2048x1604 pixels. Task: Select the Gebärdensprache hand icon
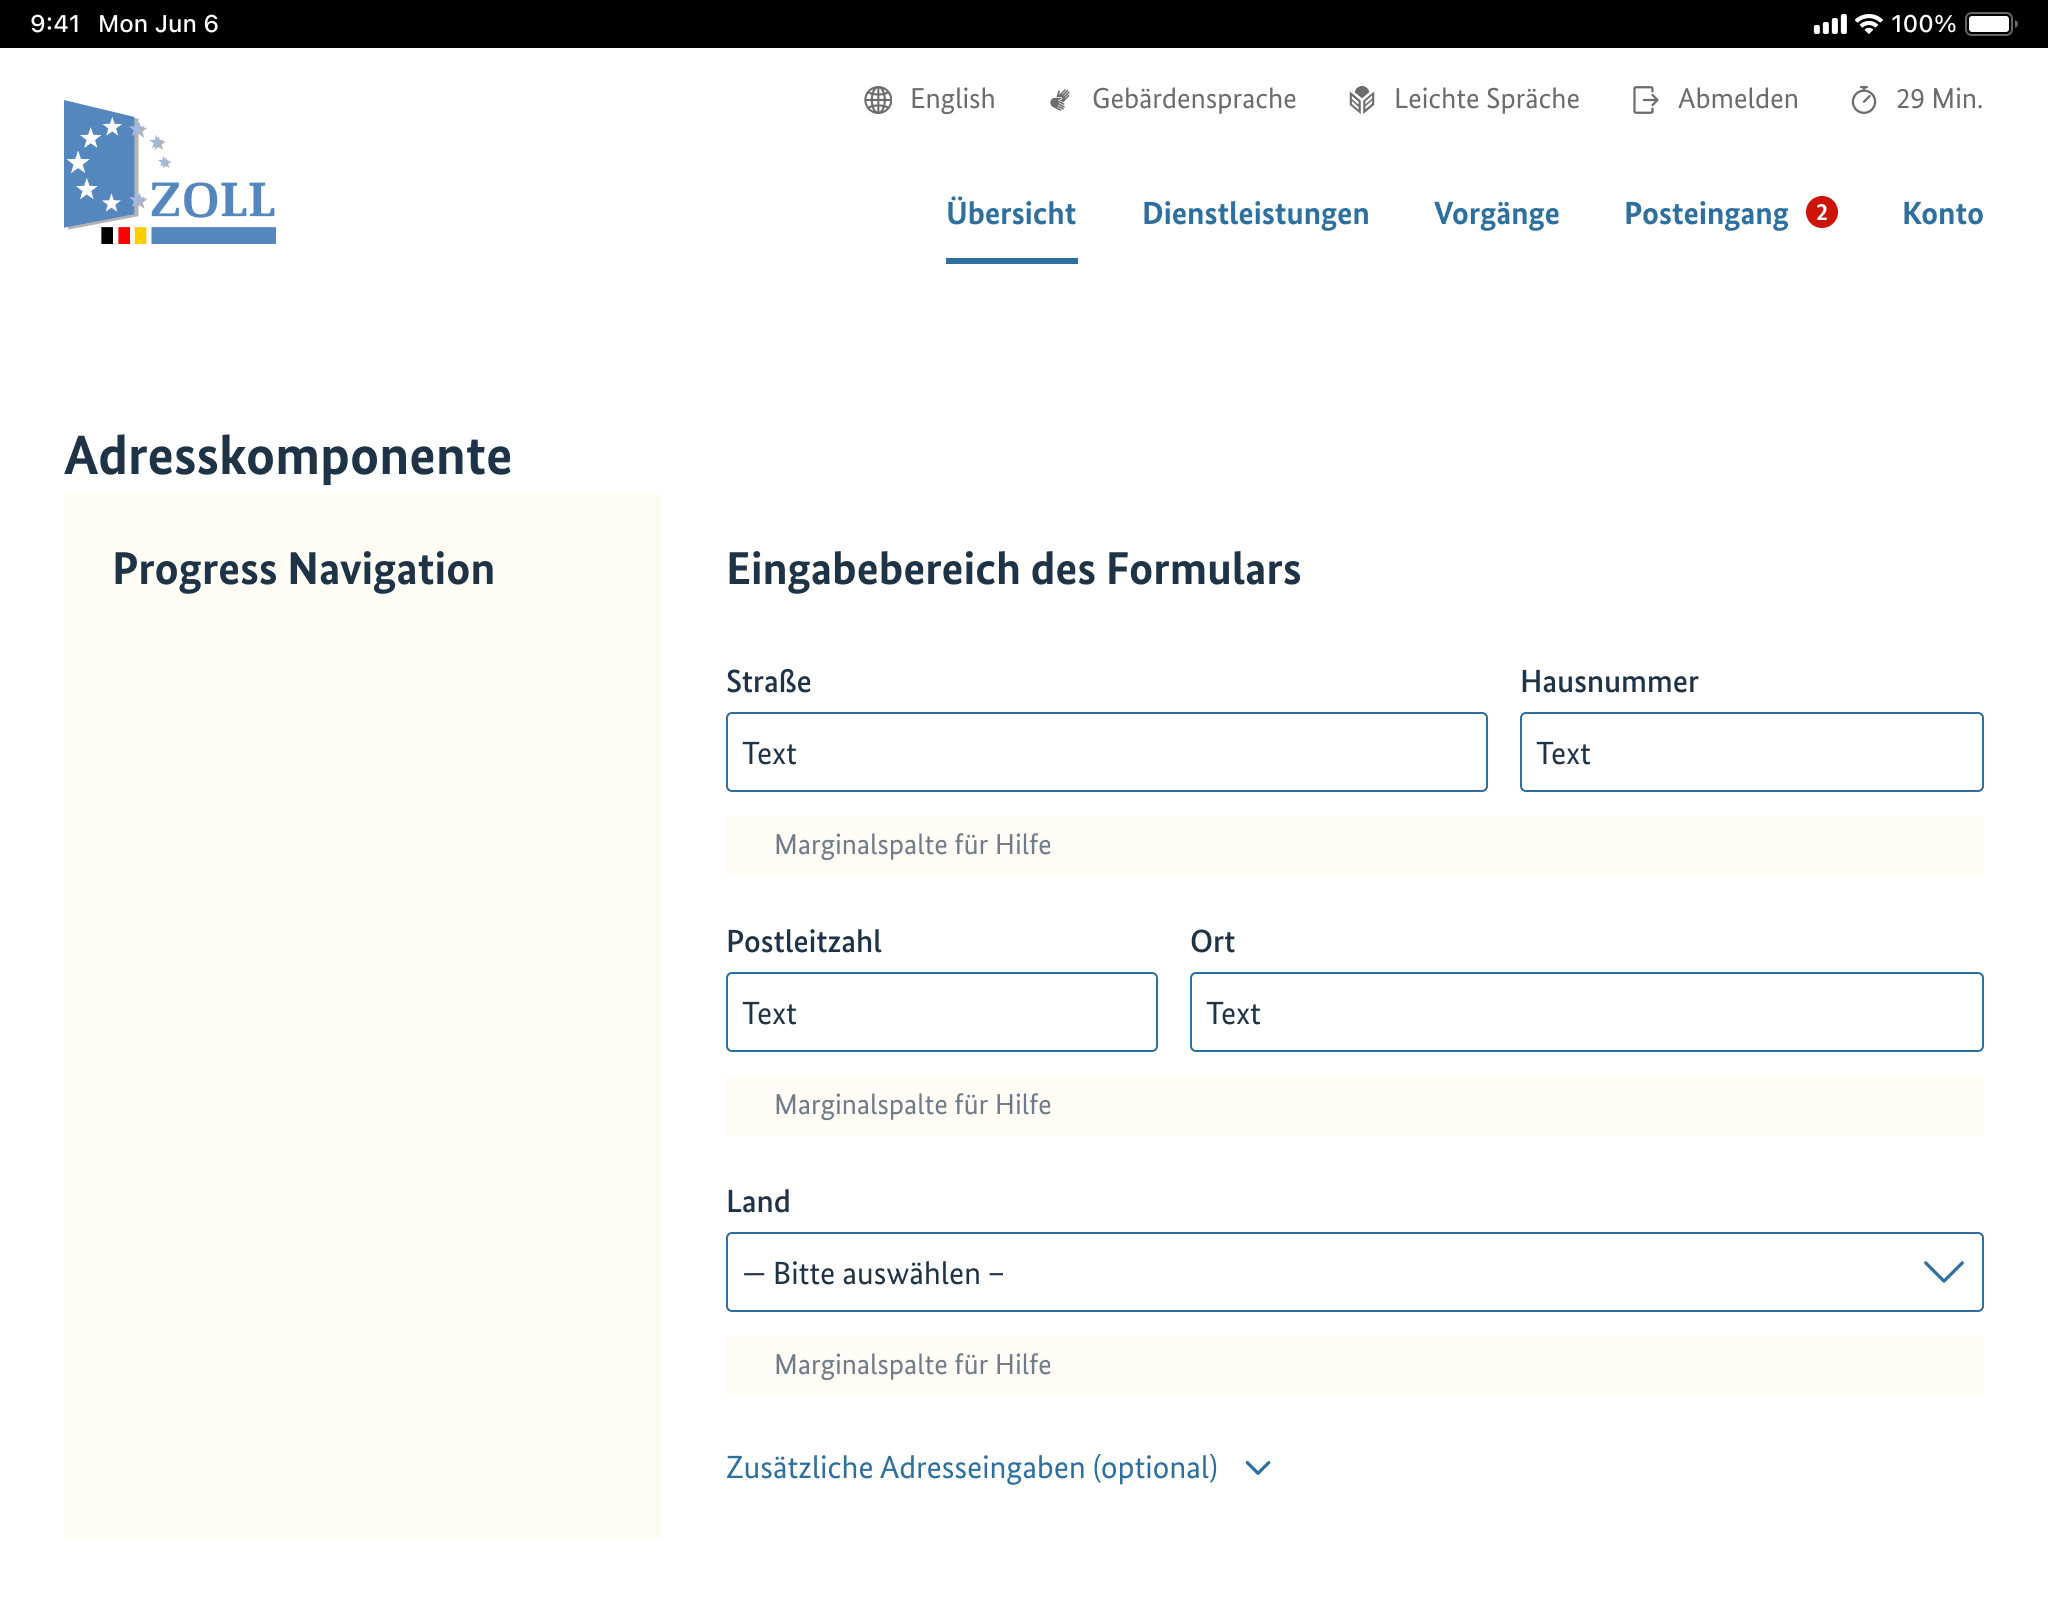coord(1059,99)
